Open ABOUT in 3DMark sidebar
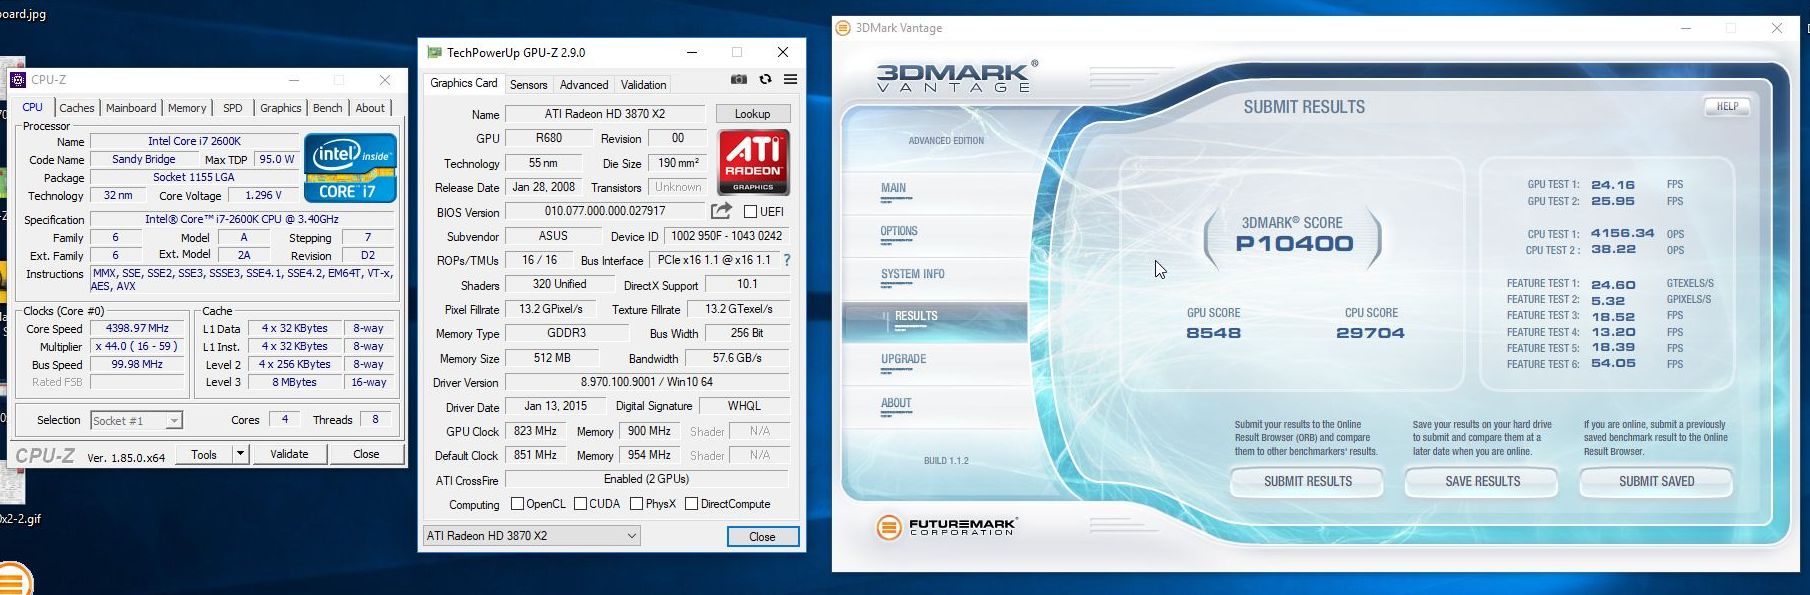 [x=896, y=405]
